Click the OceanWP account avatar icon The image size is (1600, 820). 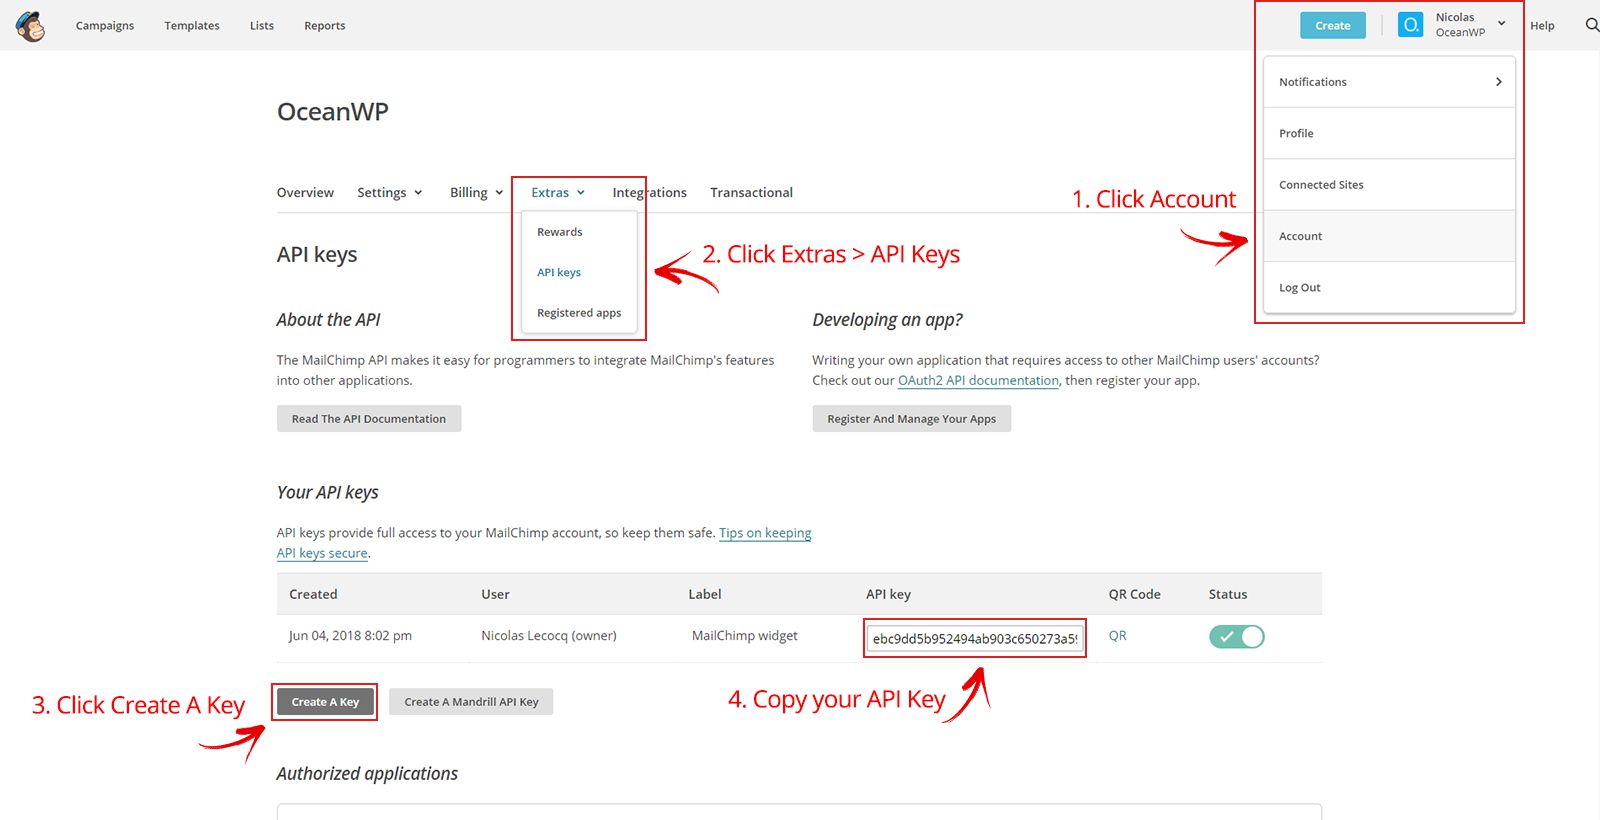tap(1410, 25)
